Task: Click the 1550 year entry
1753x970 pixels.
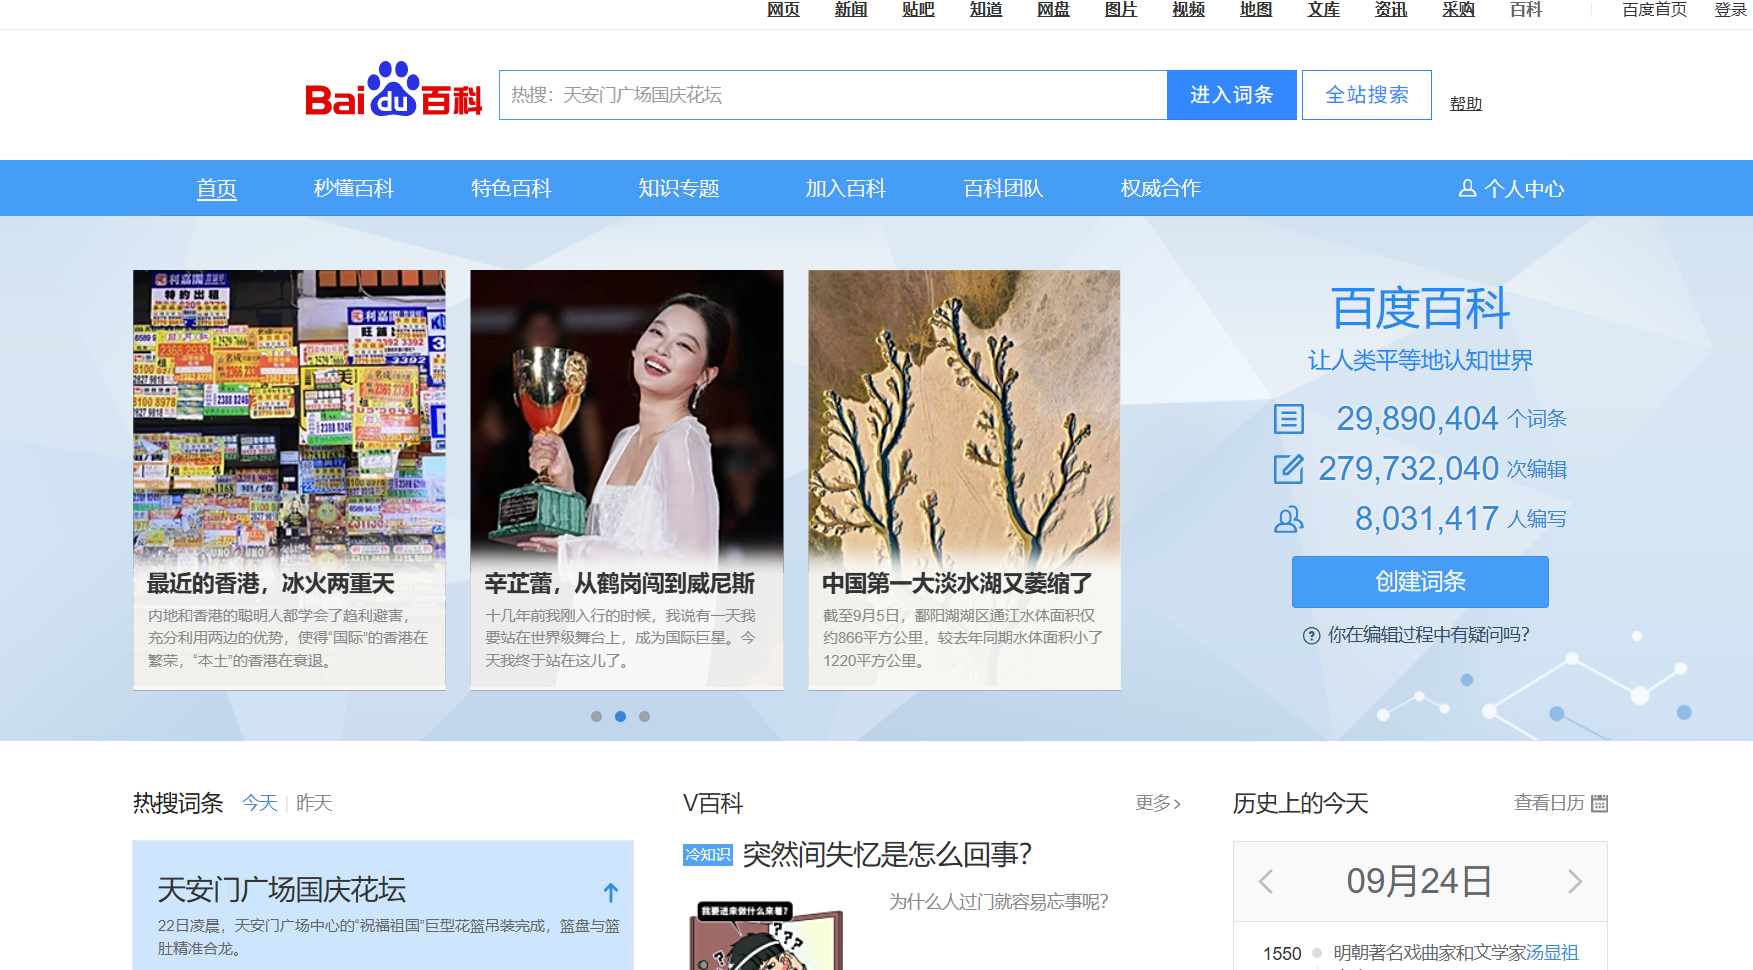Action: pos(1282,954)
